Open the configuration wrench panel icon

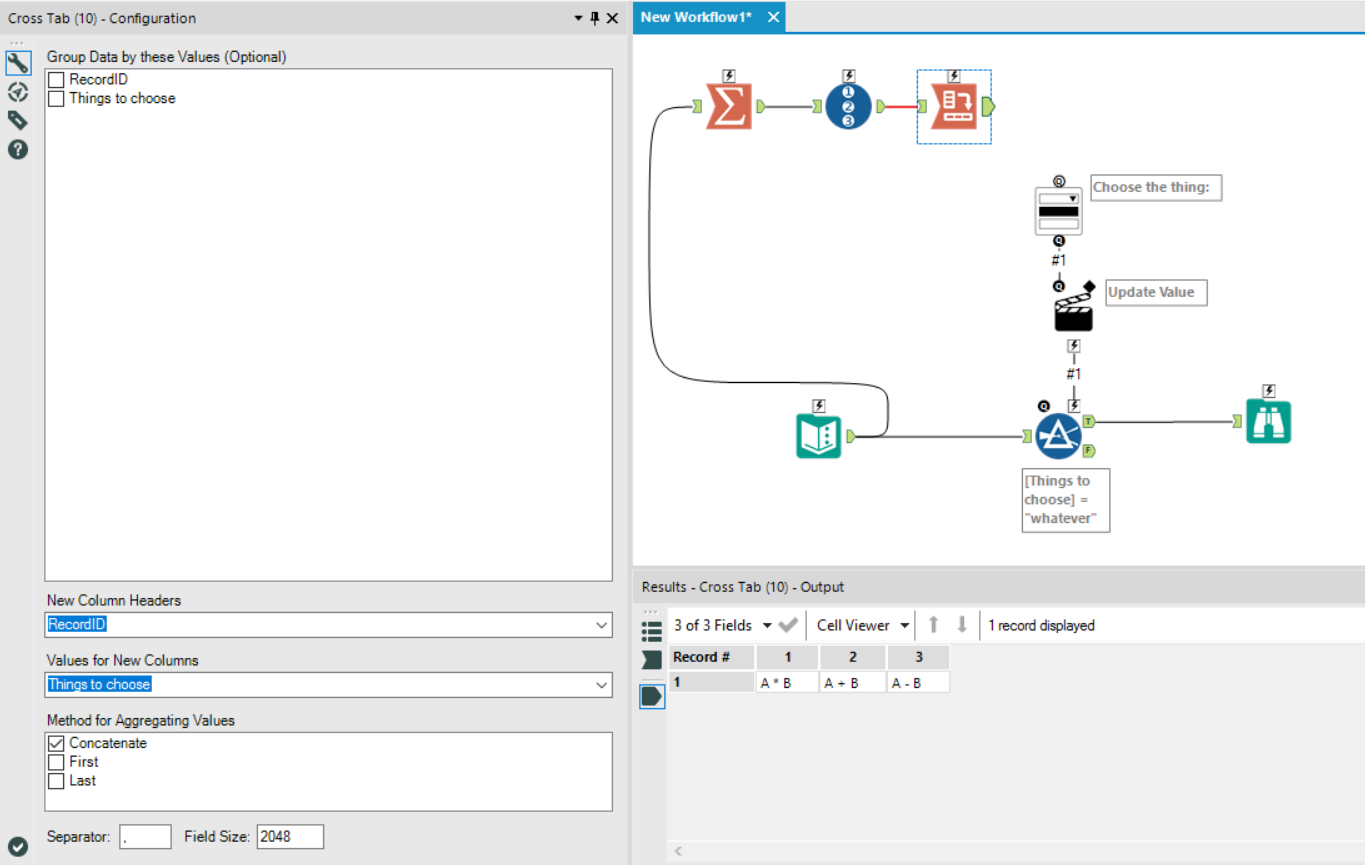(17, 62)
